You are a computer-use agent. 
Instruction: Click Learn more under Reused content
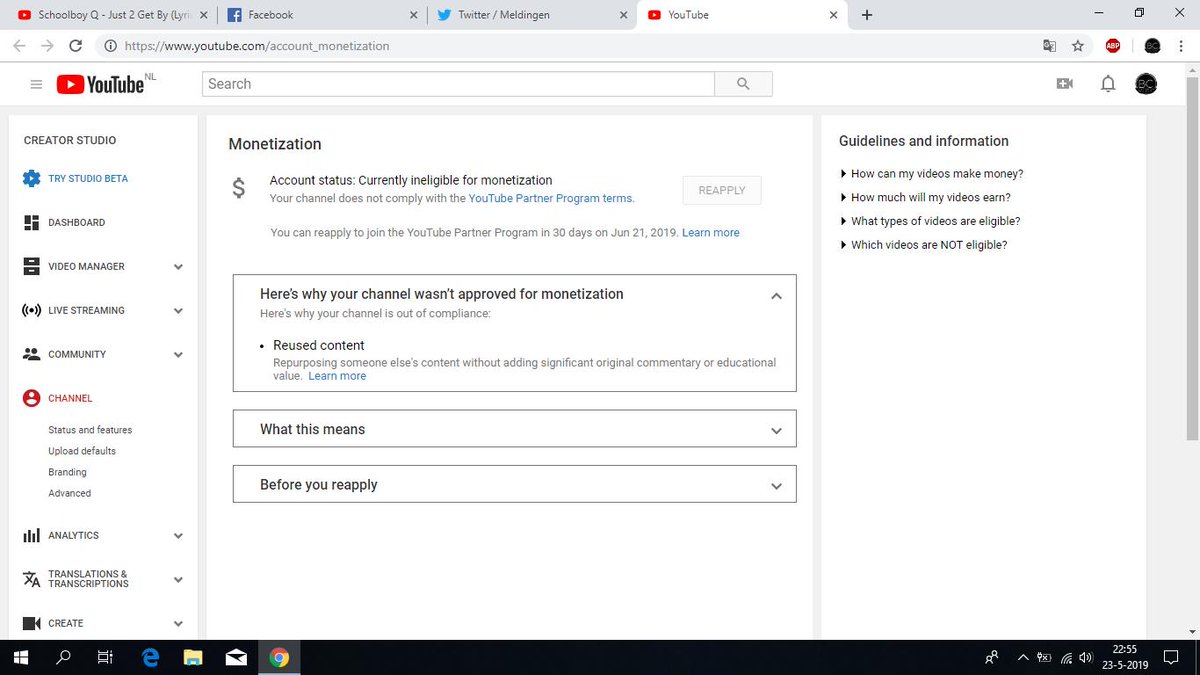[337, 376]
